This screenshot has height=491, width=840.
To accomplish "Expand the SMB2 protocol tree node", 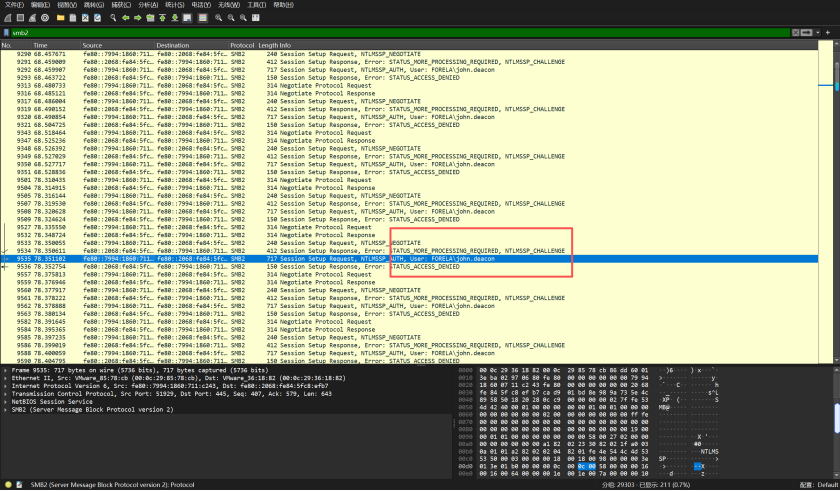I will point(4,410).
